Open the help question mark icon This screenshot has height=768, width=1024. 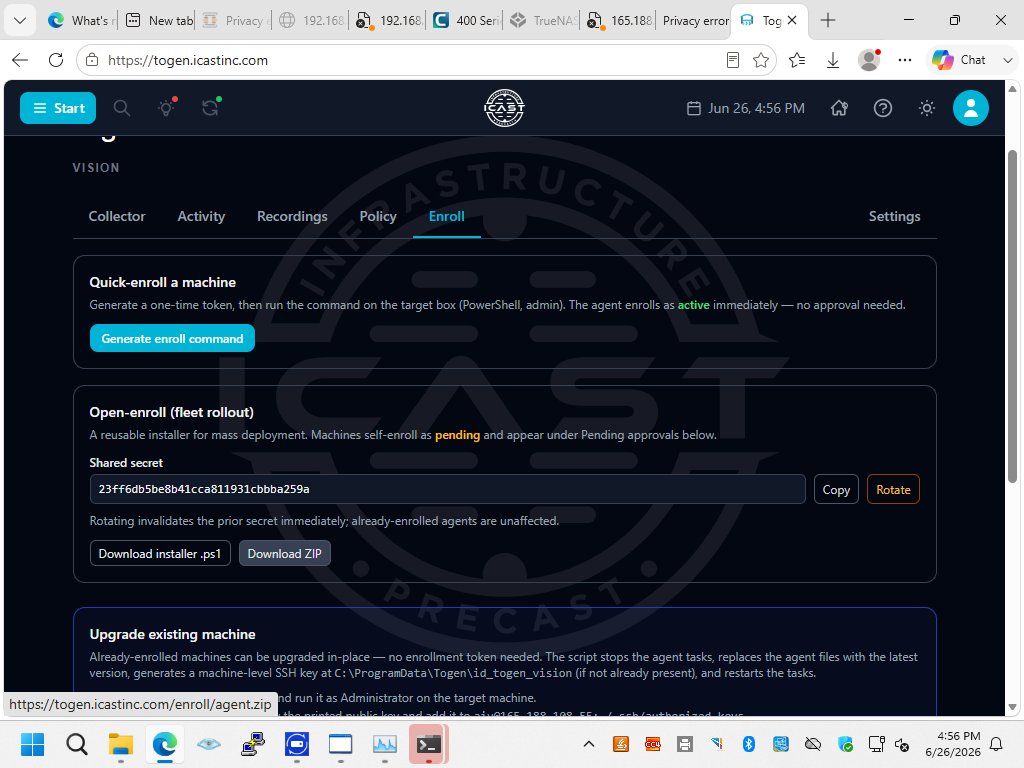tap(883, 108)
